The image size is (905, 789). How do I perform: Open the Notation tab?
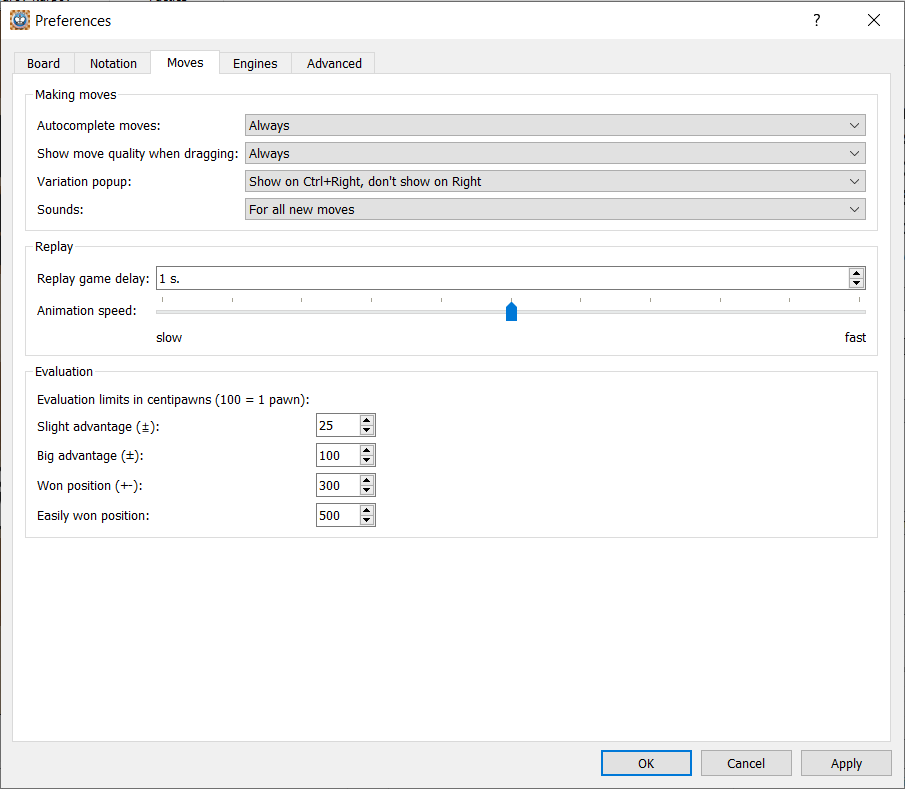pyautogui.click(x=113, y=63)
